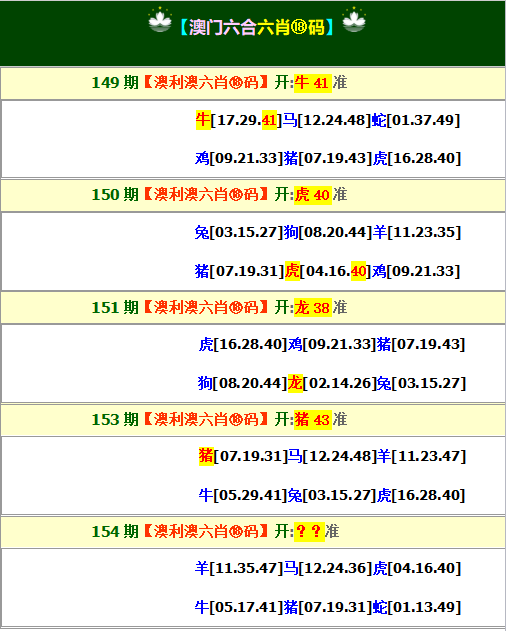The height and width of the screenshot is (631, 506).
Task: Click the yellow ？？ pending result in period 154
Action: [309, 532]
